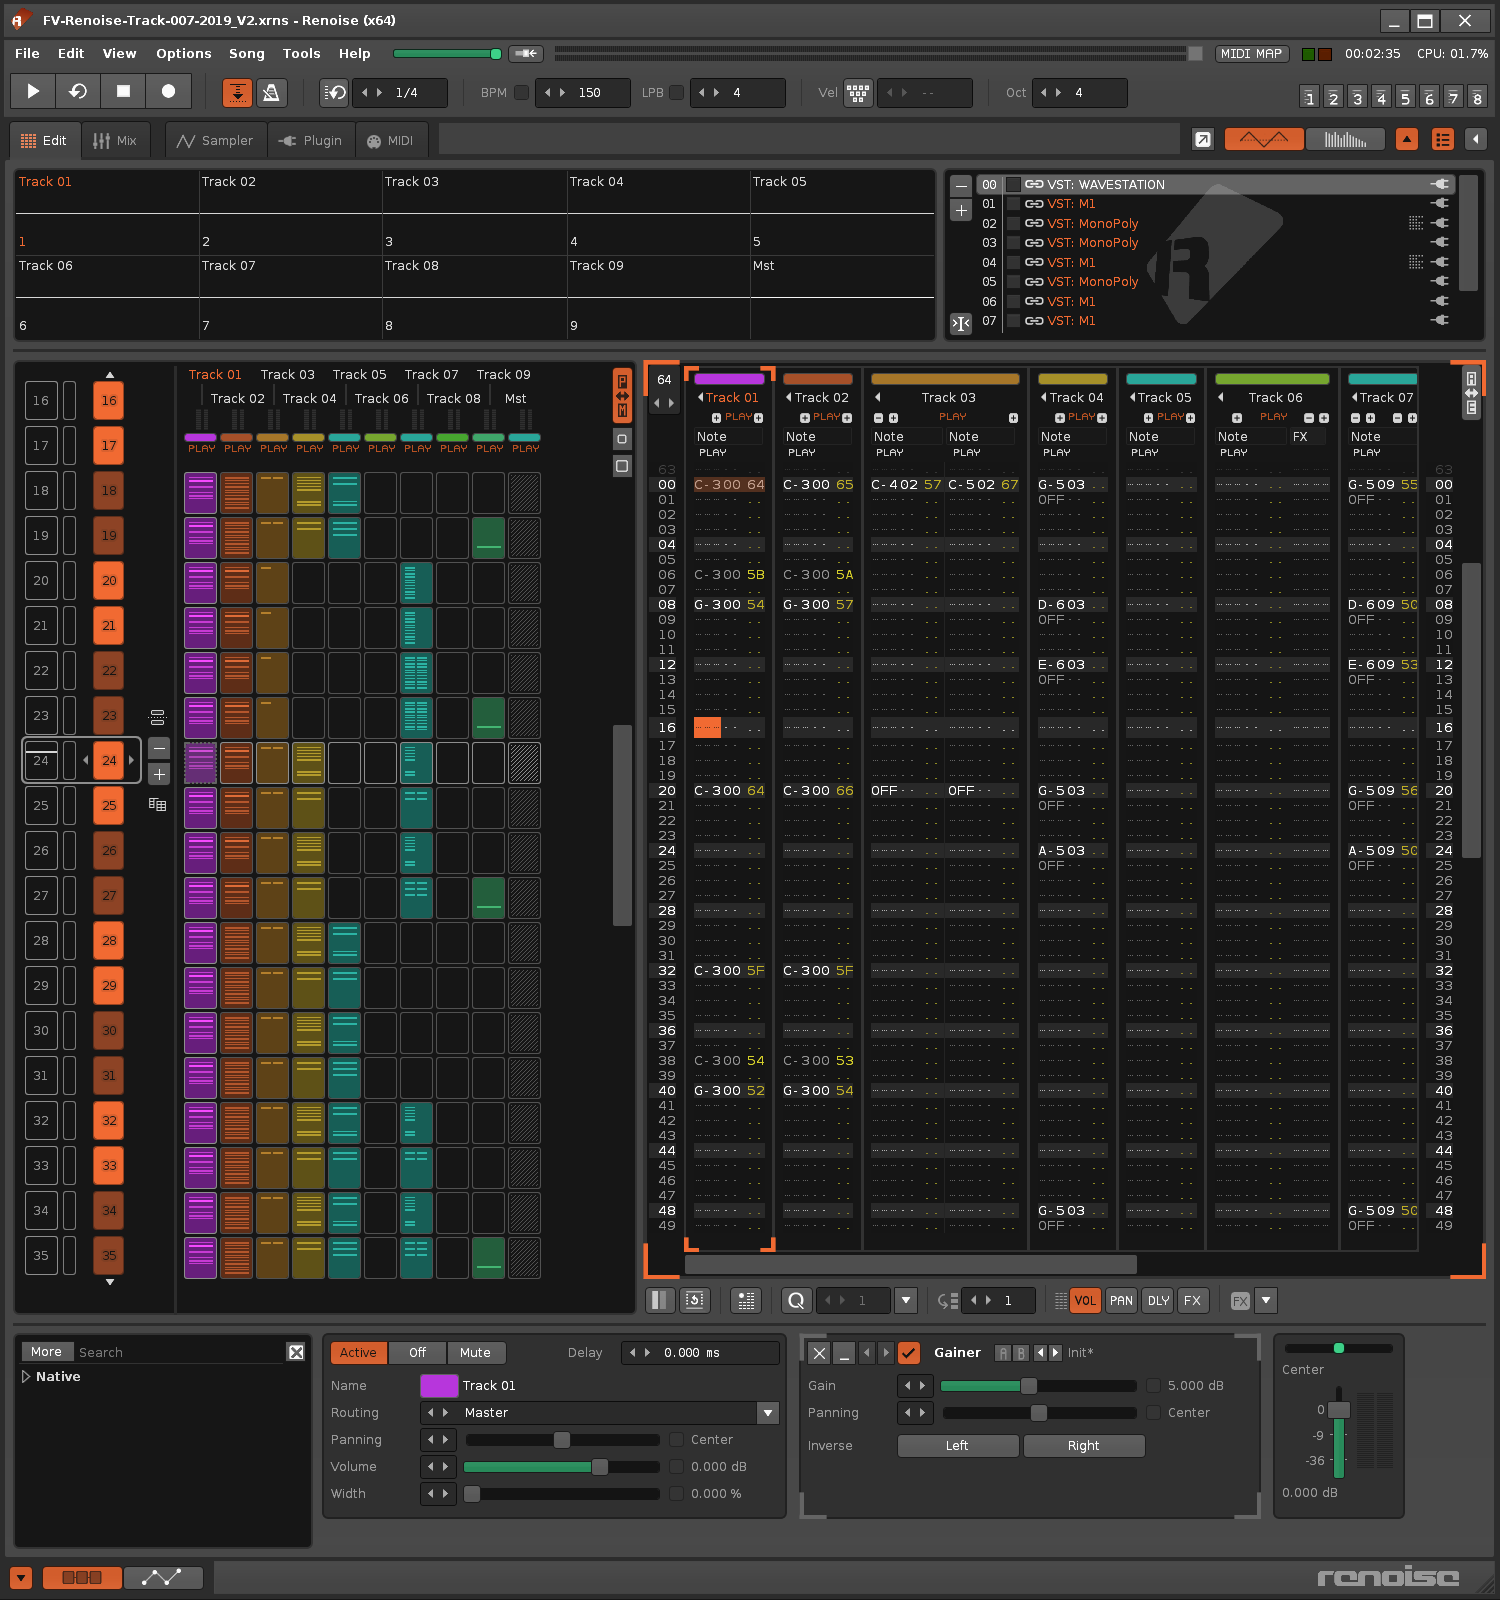Toggle the FX column button
The image size is (1500, 1600).
pyautogui.click(x=1192, y=1300)
